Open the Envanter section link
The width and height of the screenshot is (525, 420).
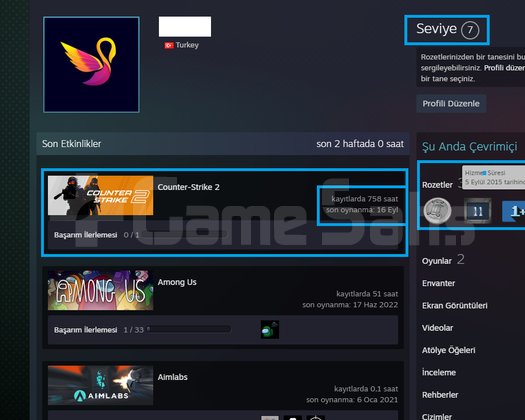(x=438, y=283)
